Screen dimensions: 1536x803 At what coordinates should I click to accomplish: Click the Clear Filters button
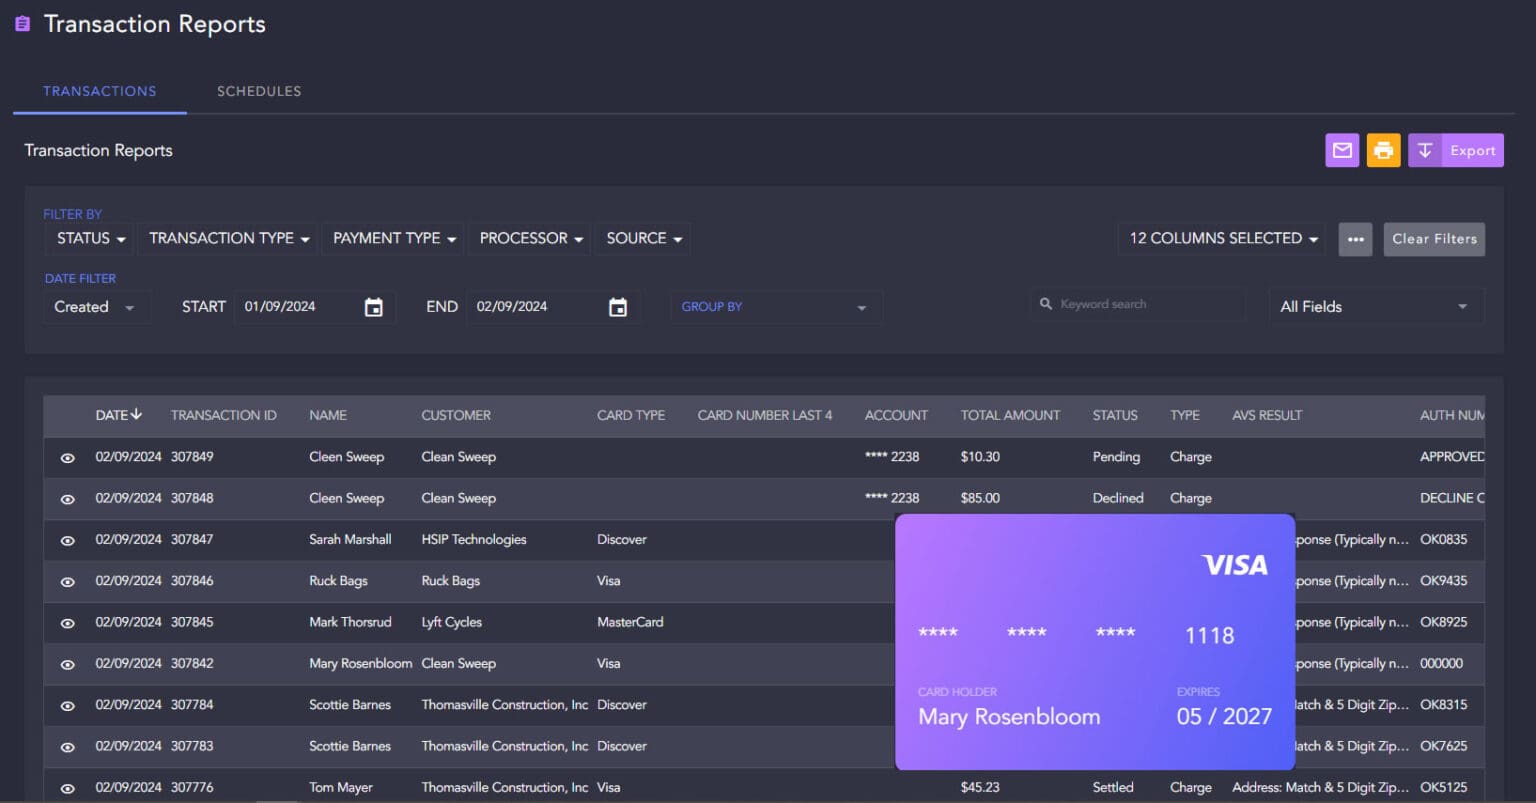tap(1433, 239)
